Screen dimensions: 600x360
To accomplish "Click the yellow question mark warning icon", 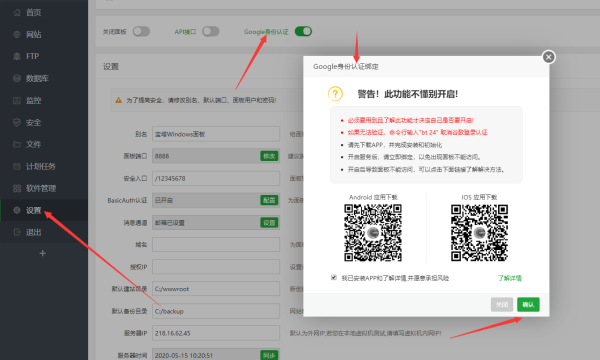I will pos(335,94).
